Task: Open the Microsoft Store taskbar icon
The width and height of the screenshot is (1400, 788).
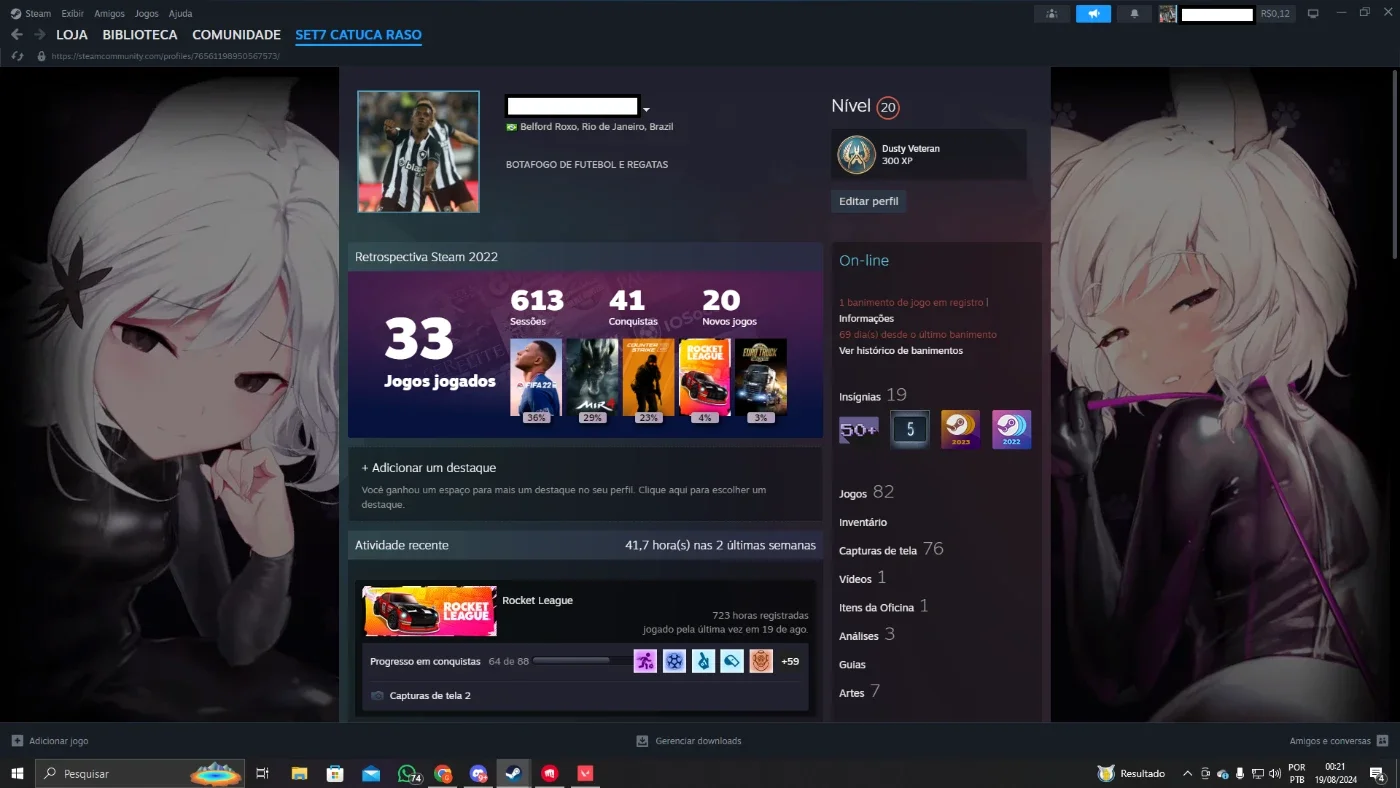Action: click(335, 773)
